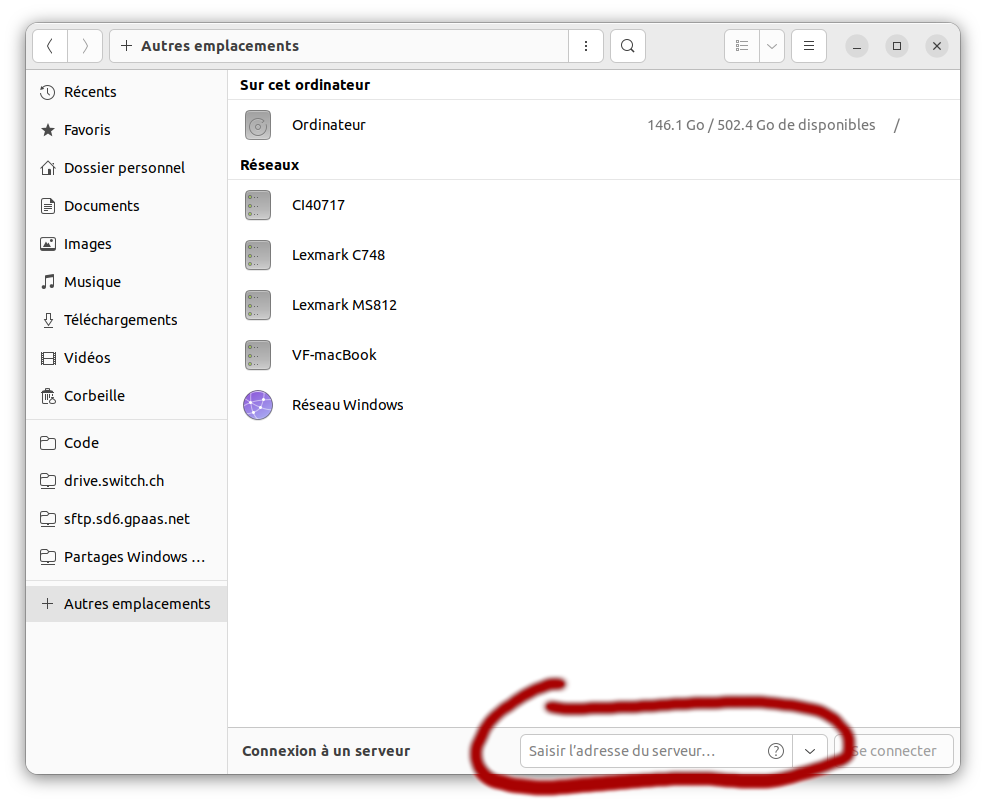Click the back navigation arrow
This screenshot has width=986, height=803.
point(50,46)
